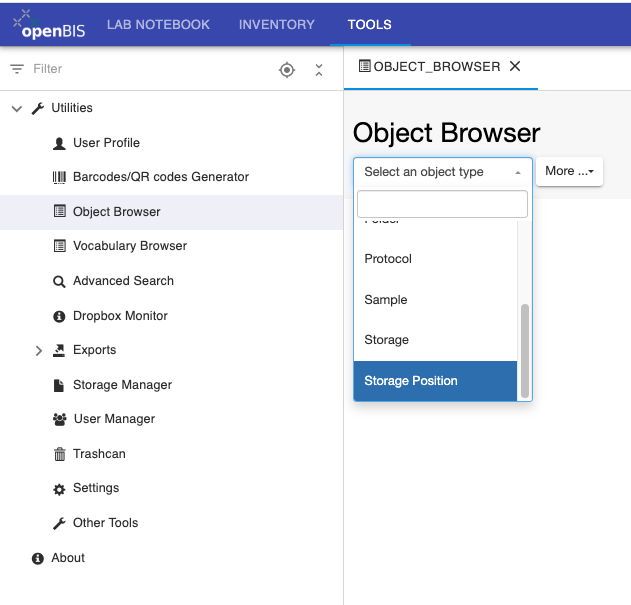The image size is (631, 605).
Task: Choose Sample from the object type list
Action: (435, 300)
